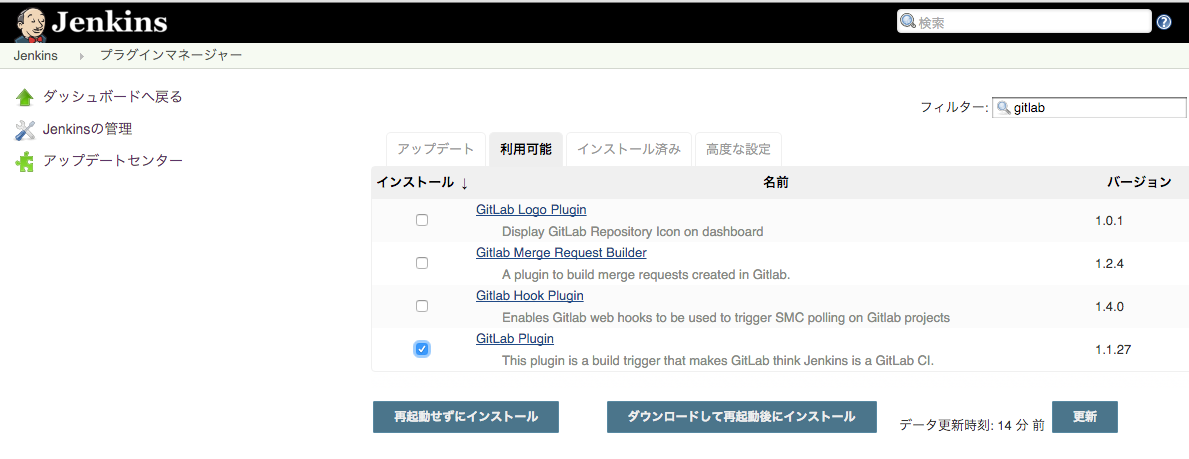Click プラグインマネージャー breadcrumb
This screenshot has height=459, width=1189.
pyautogui.click(x=171, y=55)
